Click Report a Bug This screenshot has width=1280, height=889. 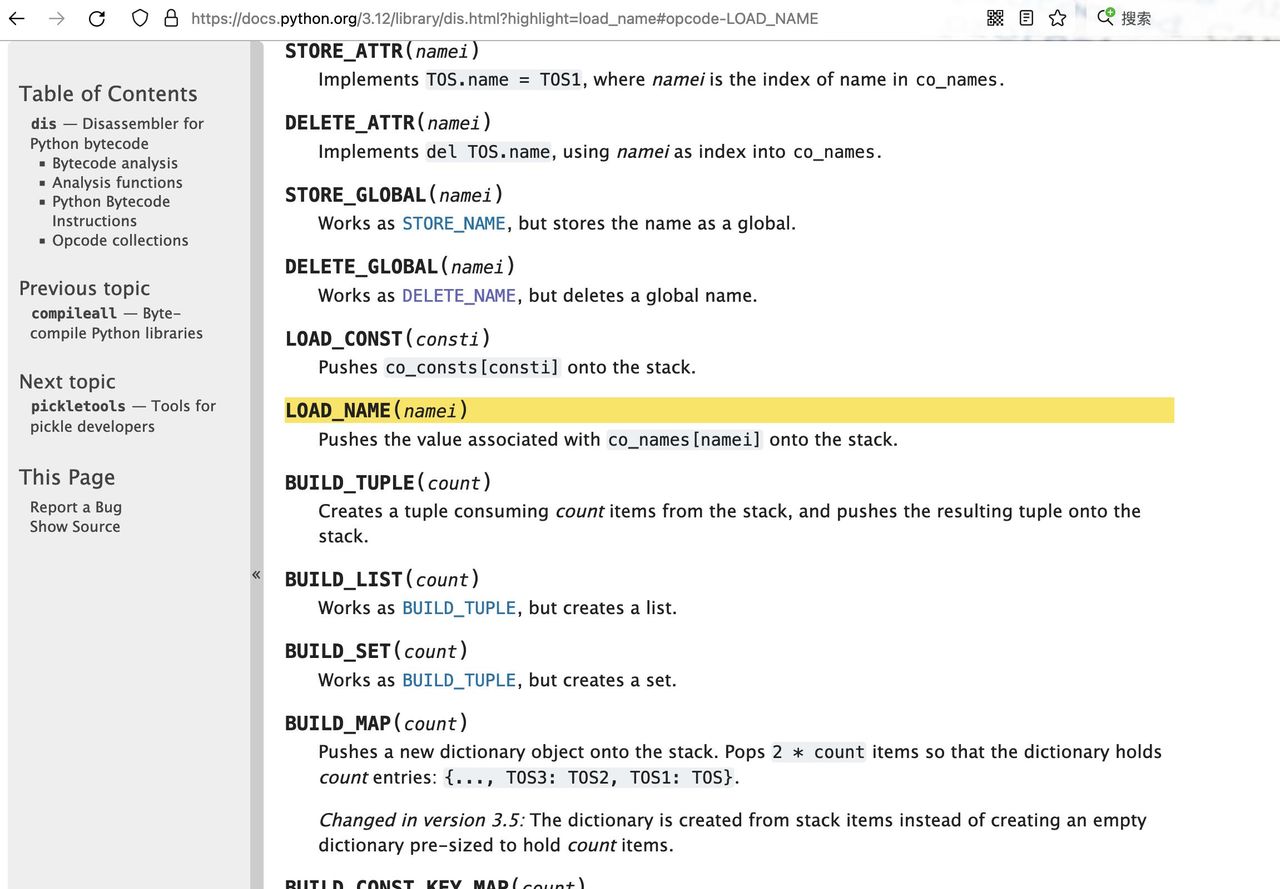75,506
